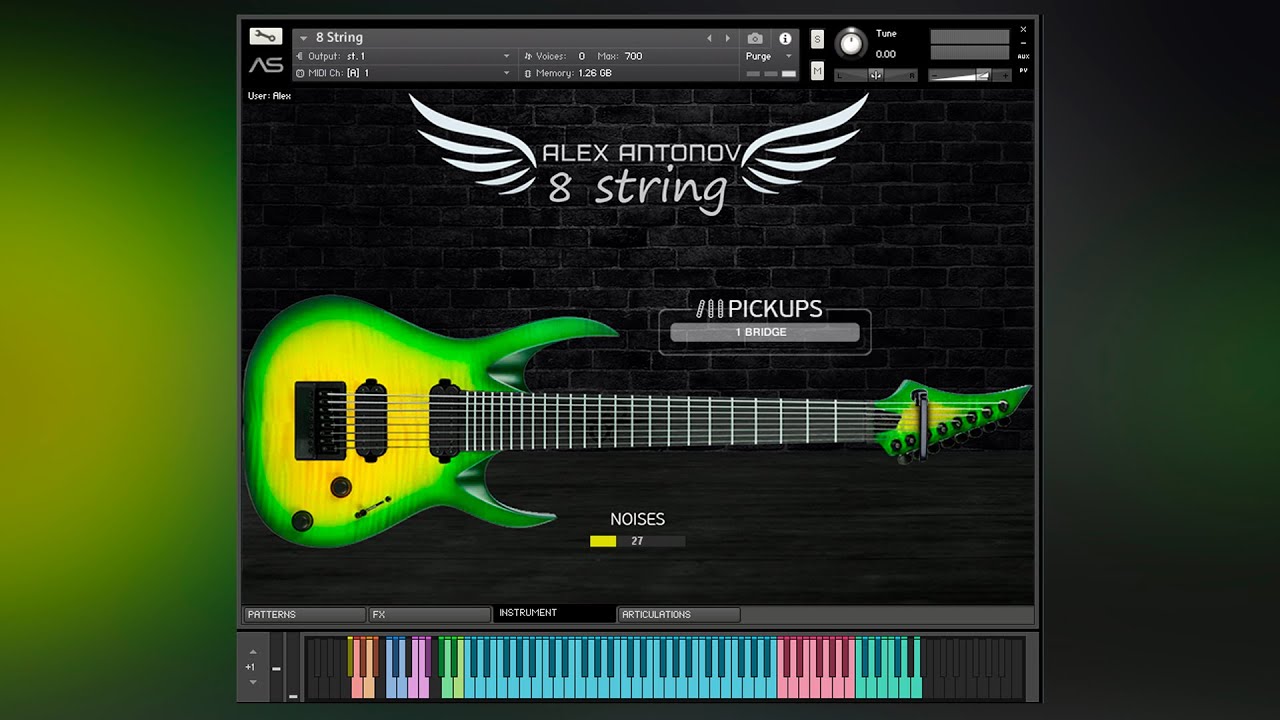Open the MIDI Ch dropdown
Viewport: 1280px width, 720px height.
coord(404,73)
